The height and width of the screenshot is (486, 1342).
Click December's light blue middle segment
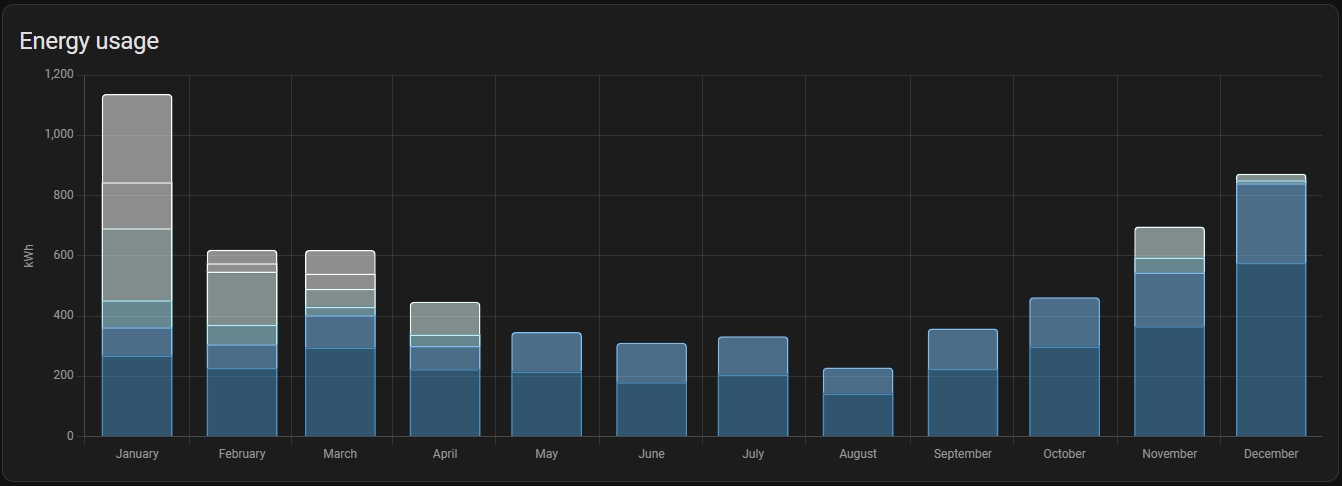[x=1271, y=223]
